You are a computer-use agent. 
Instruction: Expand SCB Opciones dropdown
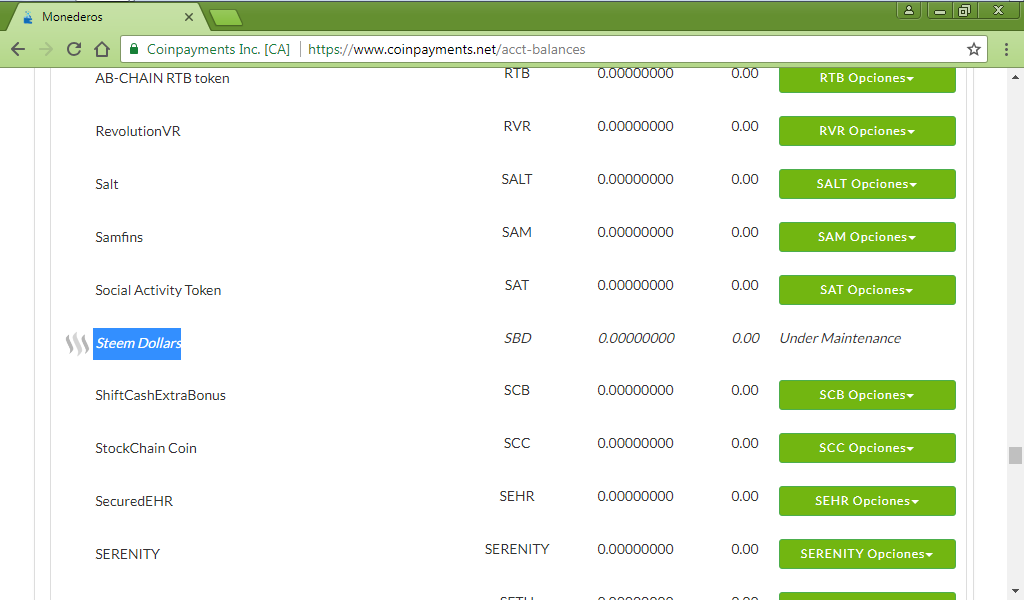[x=867, y=395]
